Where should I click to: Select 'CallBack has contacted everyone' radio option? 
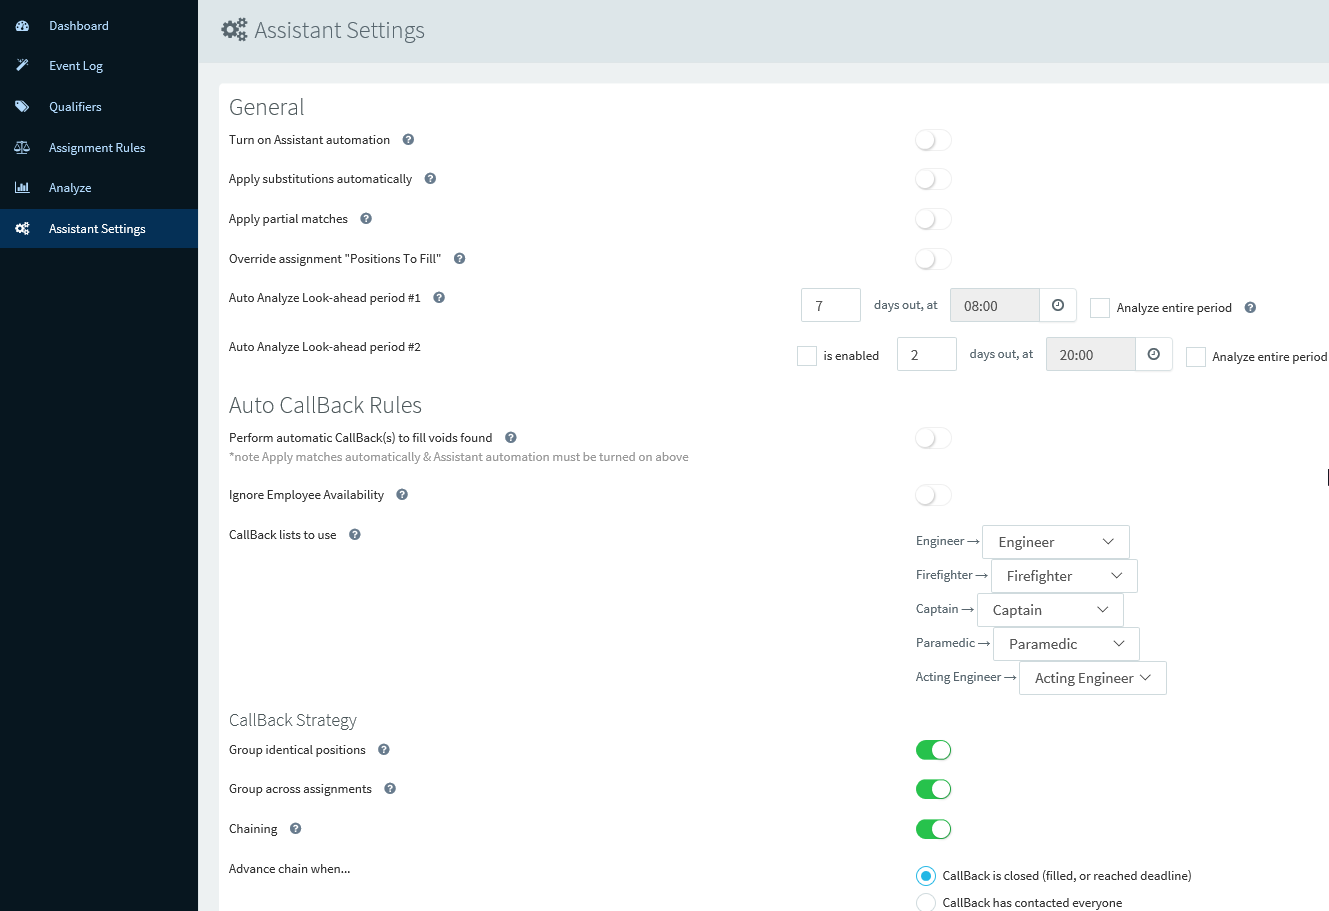(x=926, y=903)
